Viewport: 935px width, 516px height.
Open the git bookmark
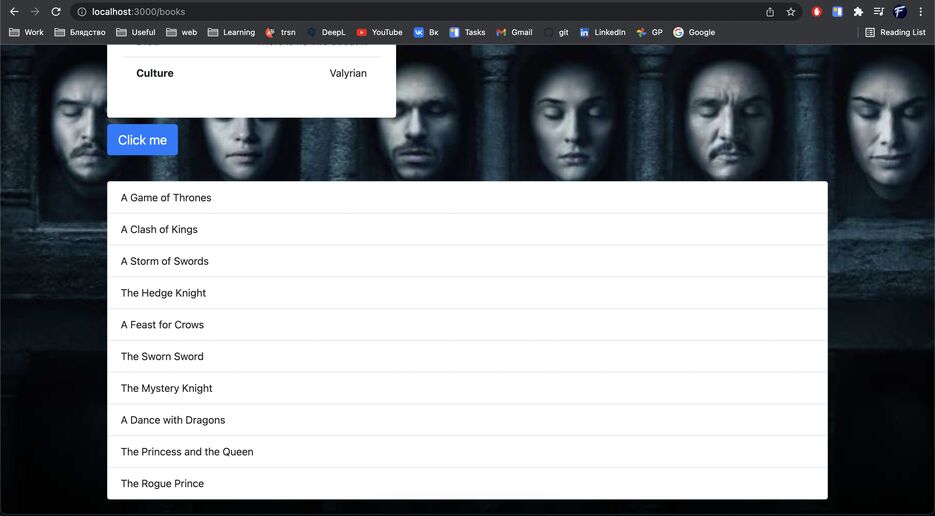(x=556, y=32)
